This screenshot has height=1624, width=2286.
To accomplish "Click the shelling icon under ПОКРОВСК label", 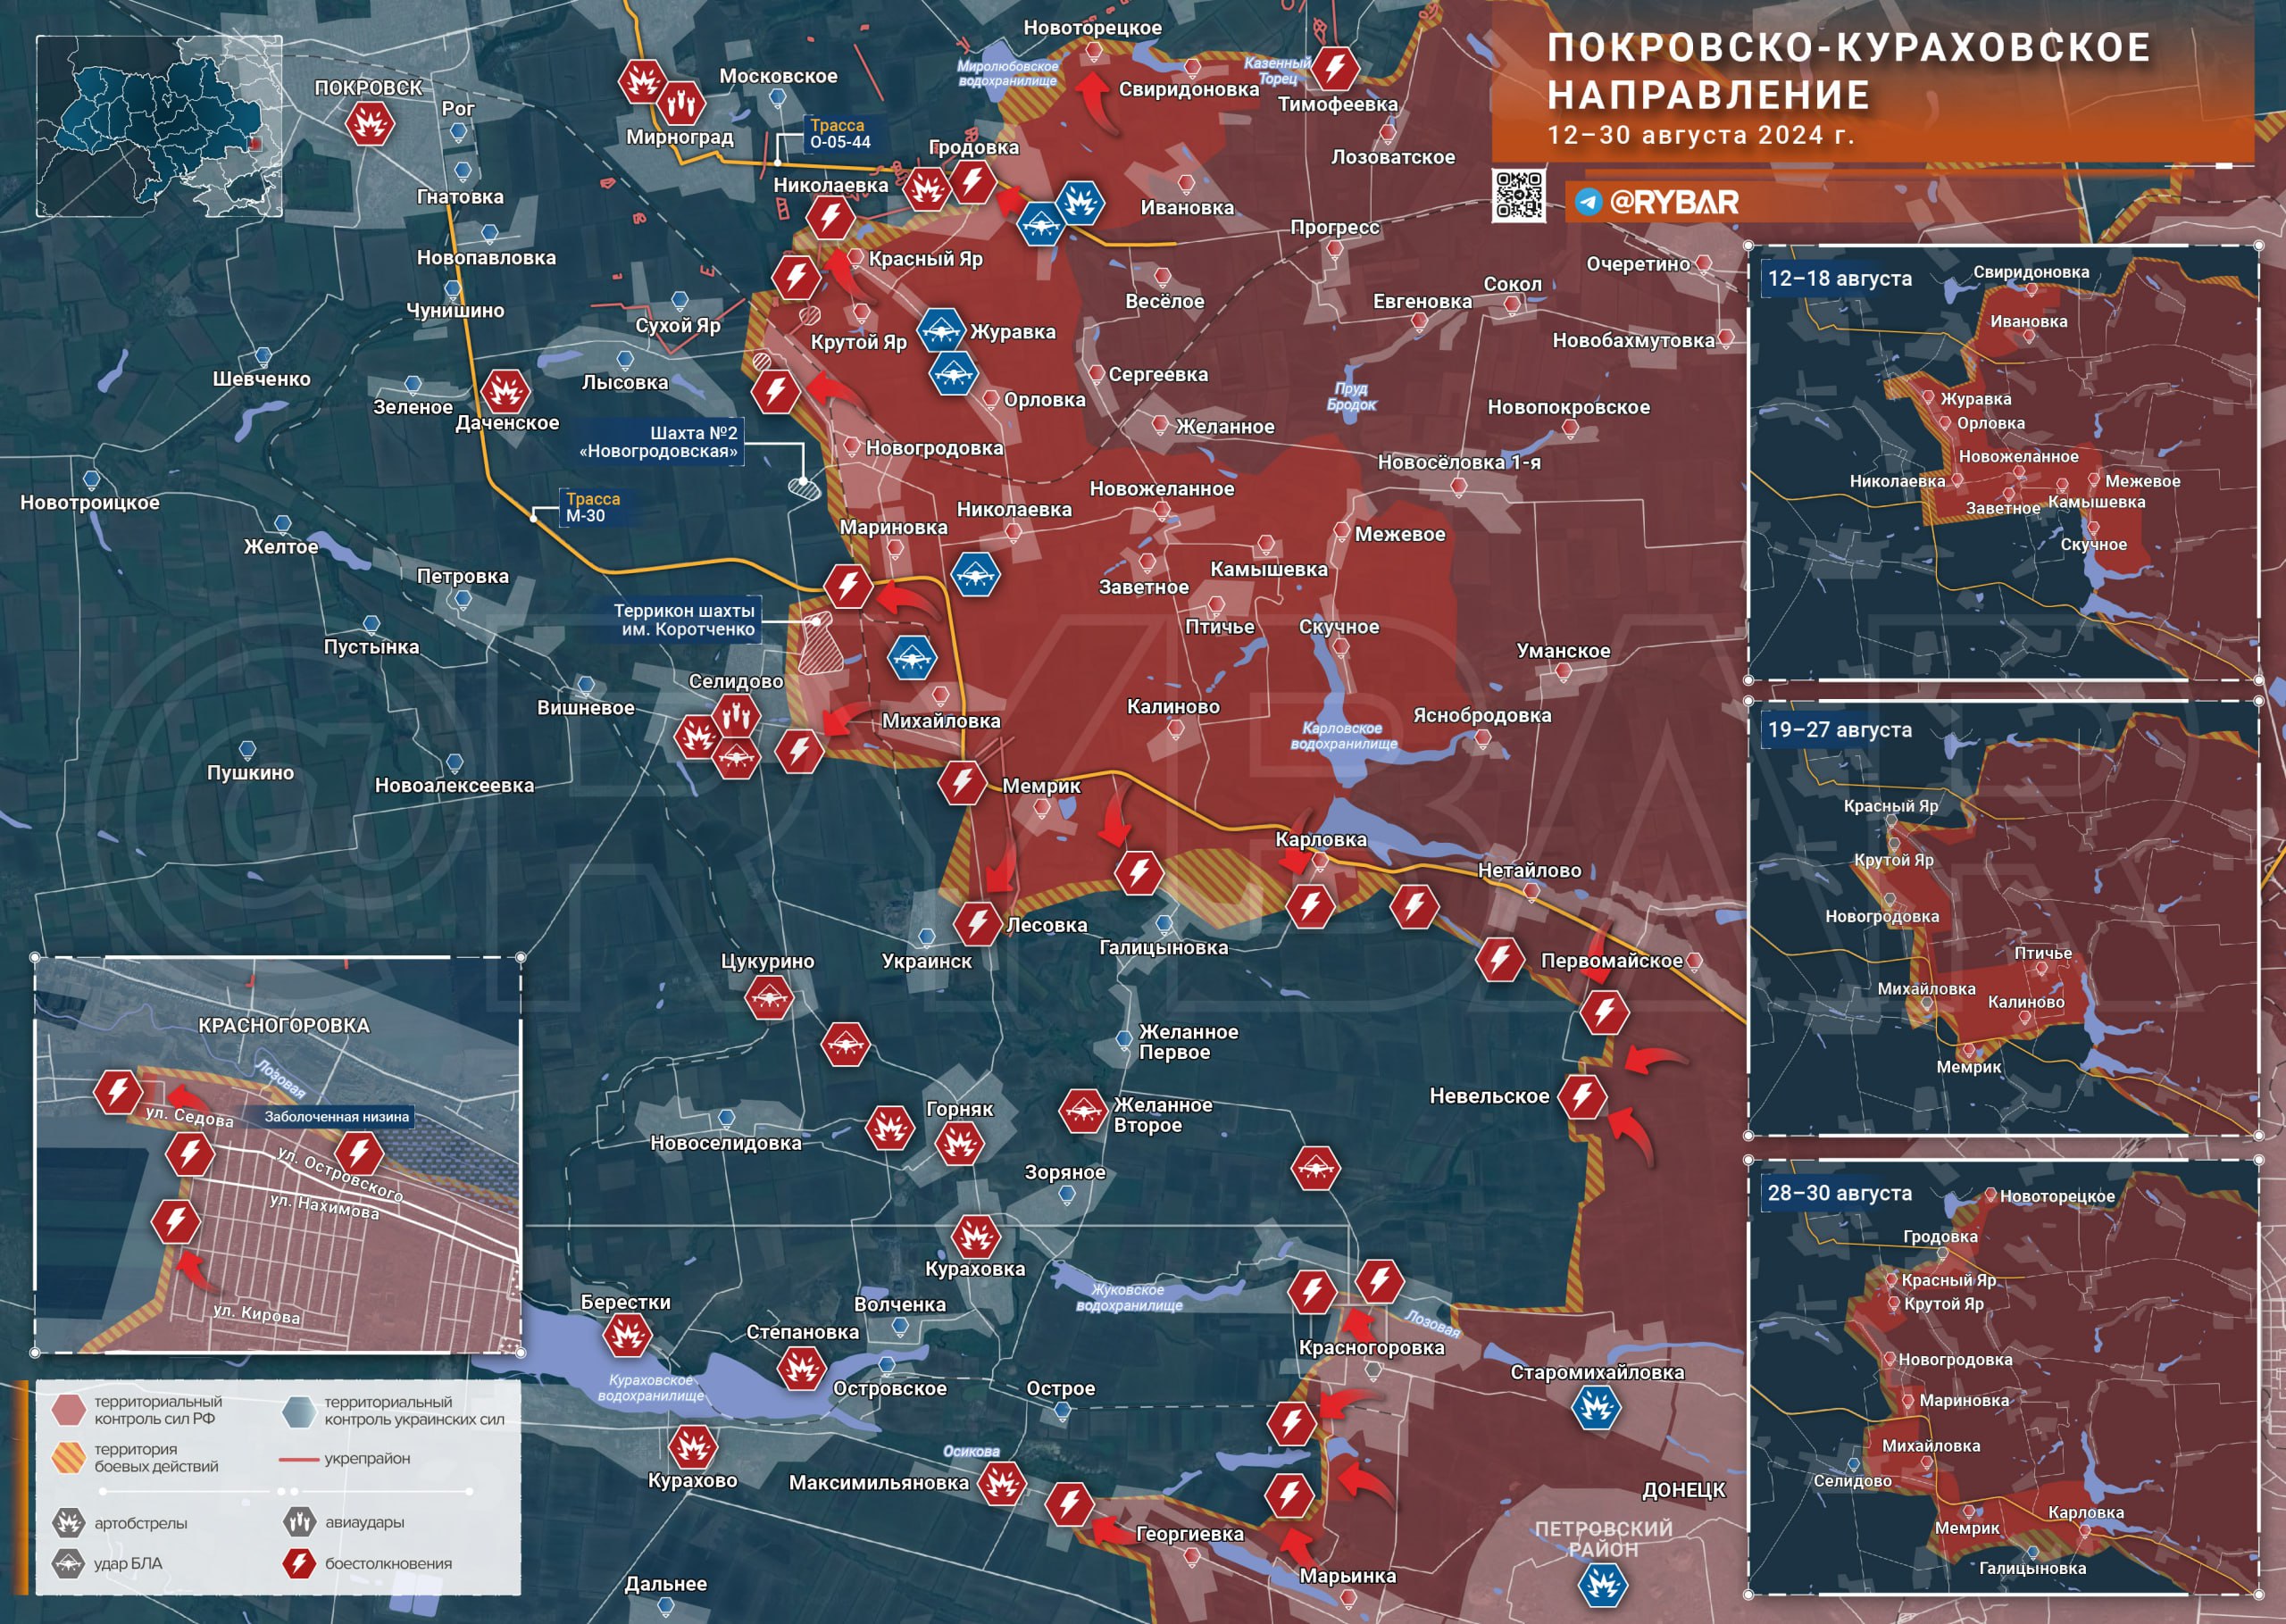I will pos(369,124).
